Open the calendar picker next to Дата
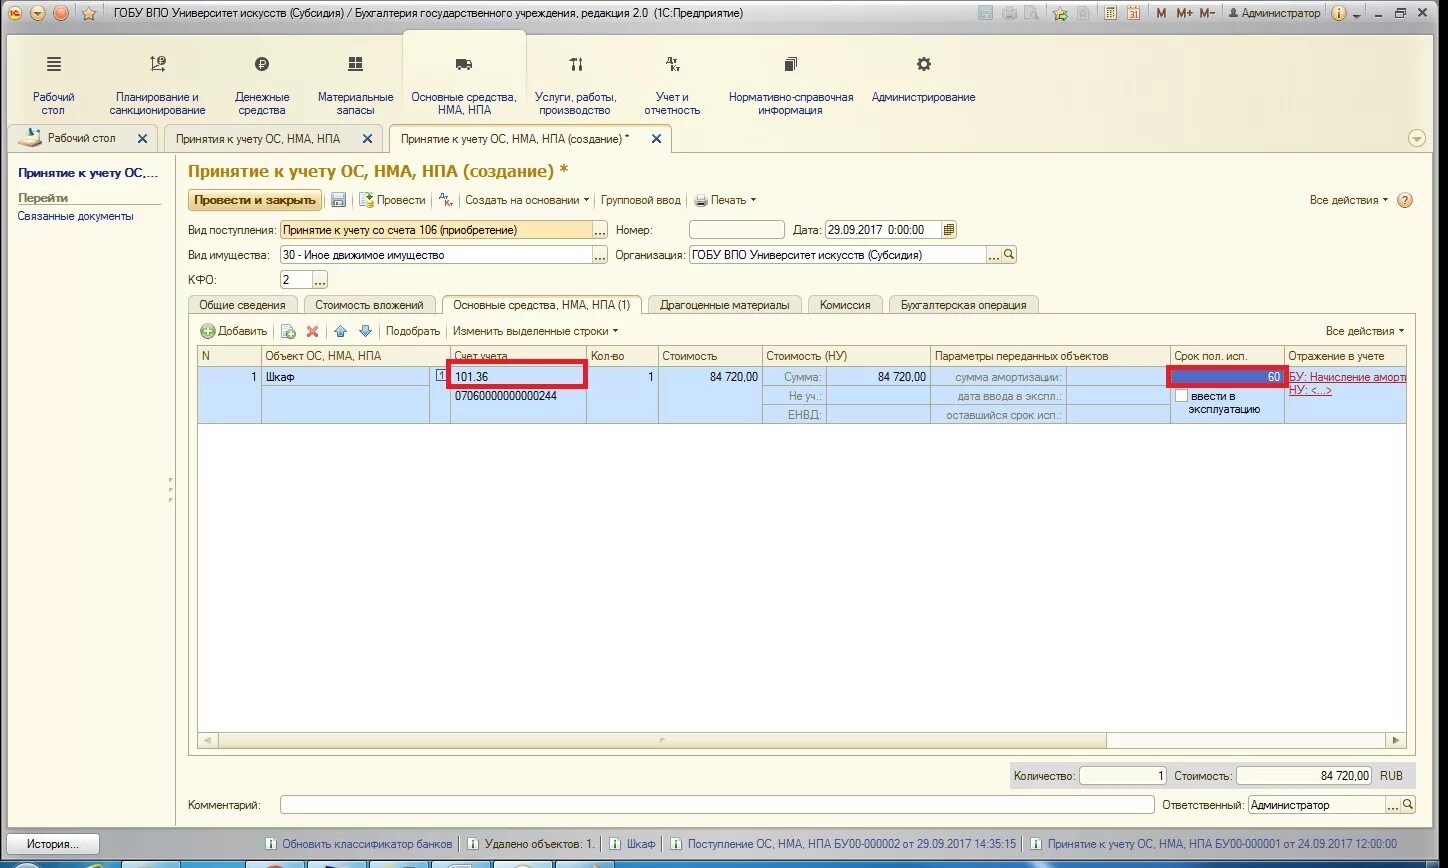Image resolution: width=1448 pixels, height=868 pixels. click(x=949, y=229)
